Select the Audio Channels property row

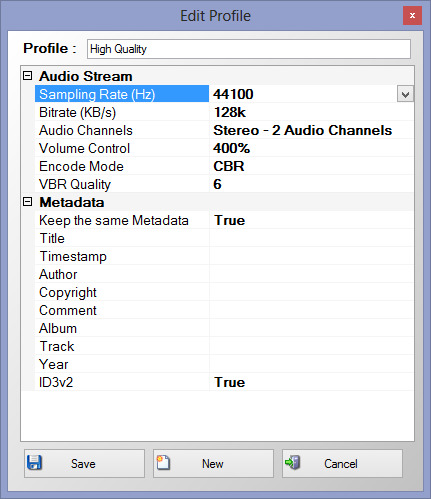coord(224,130)
